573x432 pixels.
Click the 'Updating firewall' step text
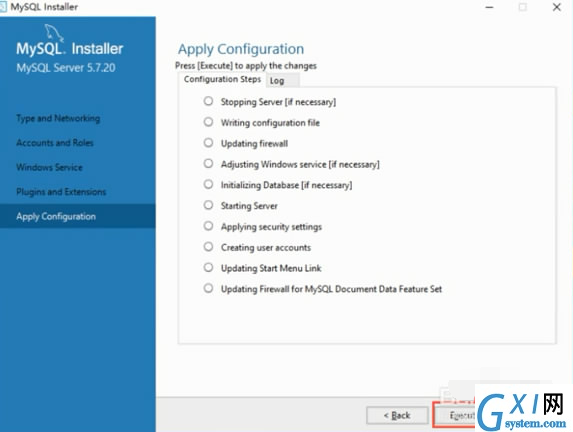pos(254,144)
